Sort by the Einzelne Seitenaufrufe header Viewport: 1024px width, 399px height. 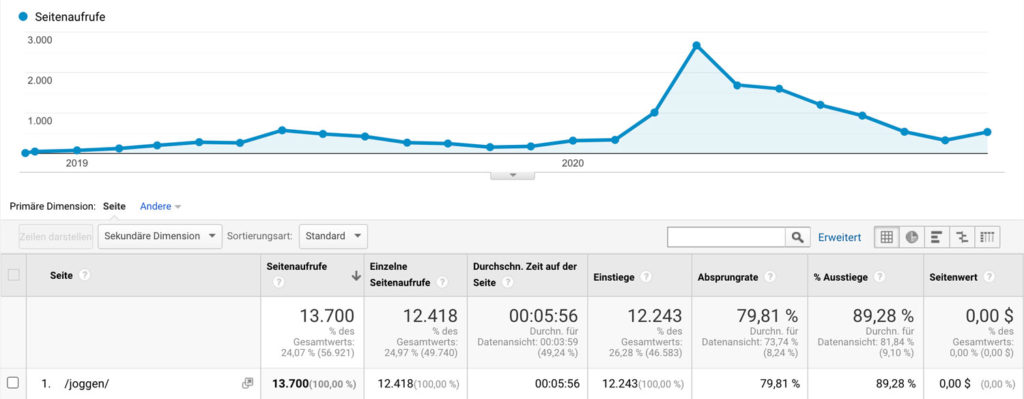pos(400,274)
